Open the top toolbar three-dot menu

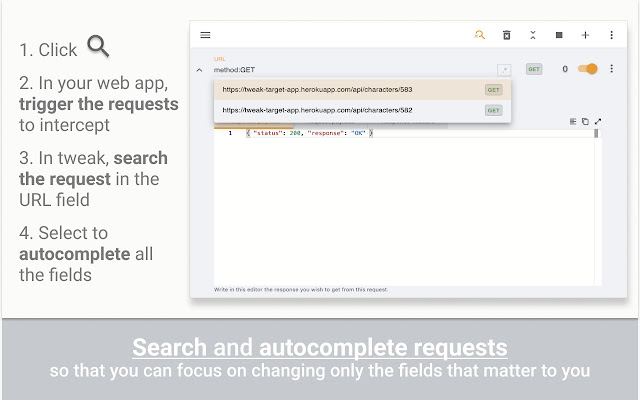[612, 35]
